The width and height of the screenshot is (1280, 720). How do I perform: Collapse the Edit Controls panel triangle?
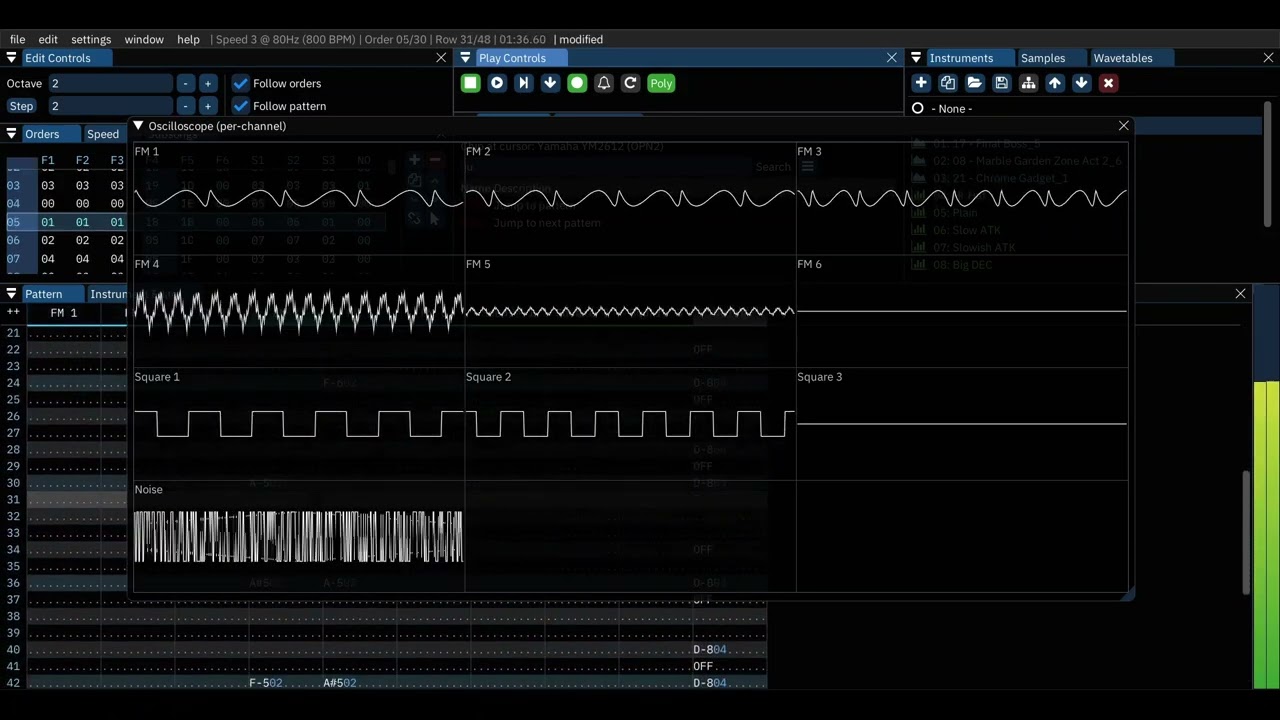click(x=11, y=58)
